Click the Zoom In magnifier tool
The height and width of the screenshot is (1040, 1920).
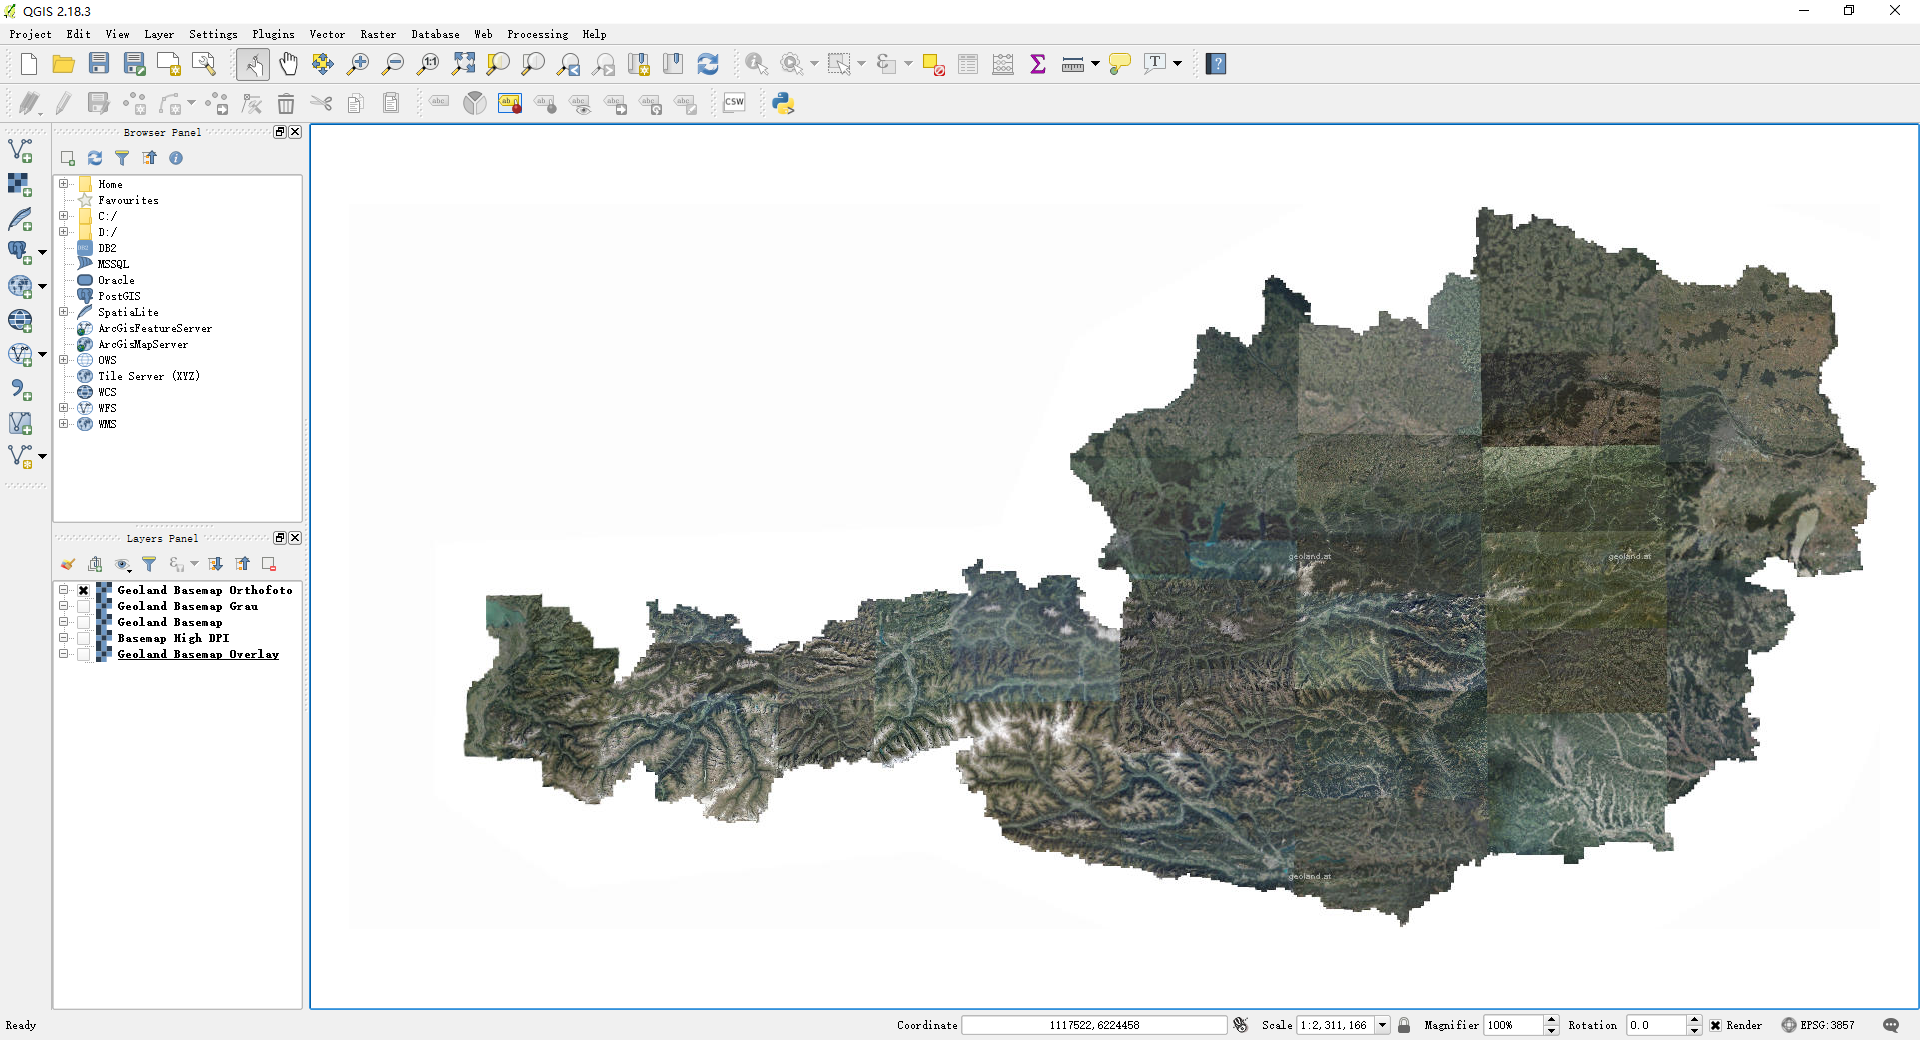click(x=358, y=64)
